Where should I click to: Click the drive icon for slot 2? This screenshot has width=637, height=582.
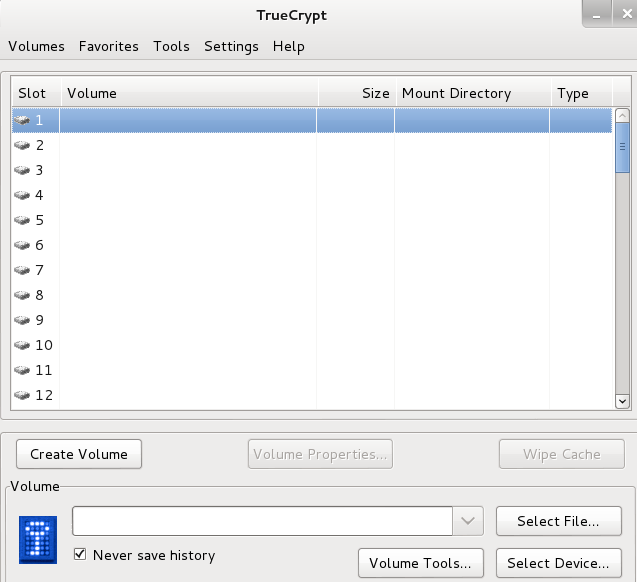(x=22, y=145)
